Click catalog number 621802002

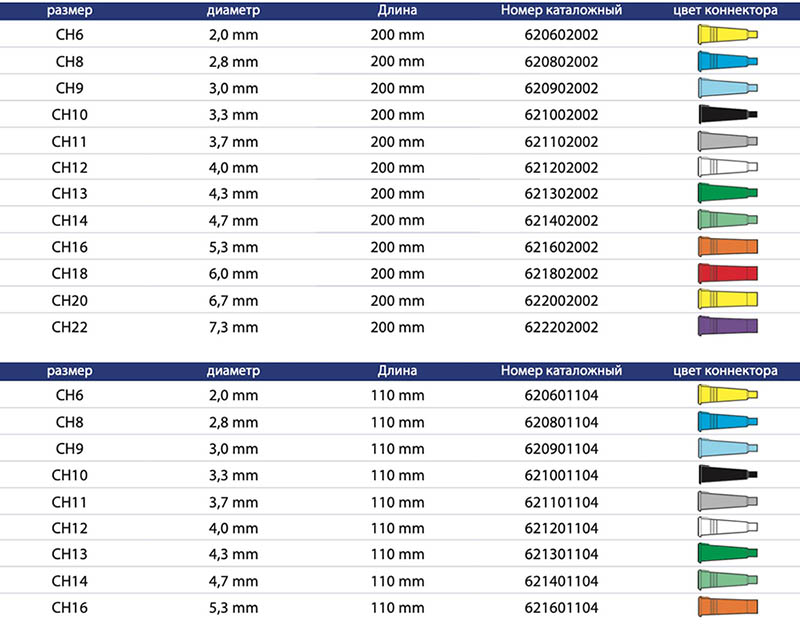tap(561, 273)
